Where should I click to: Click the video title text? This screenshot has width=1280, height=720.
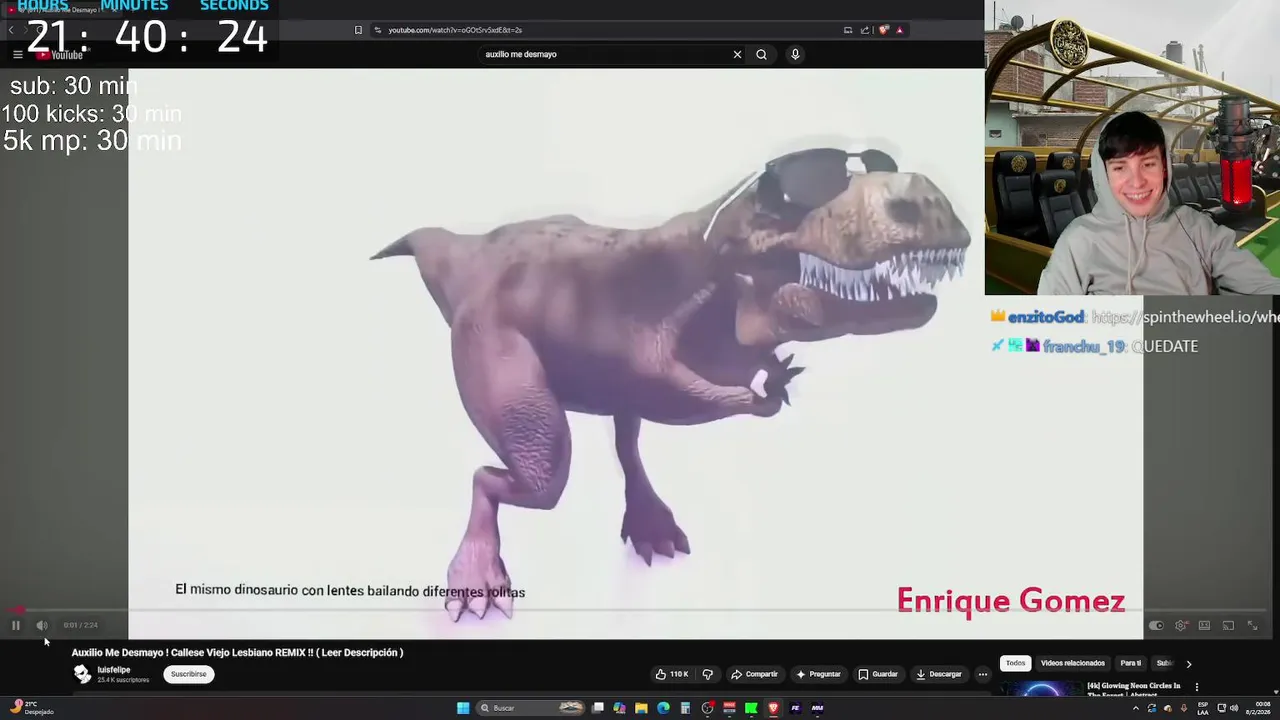(237, 652)
